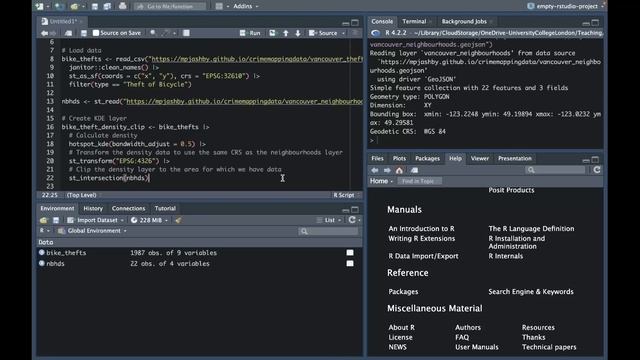
Task: Save all open documents icon
Action: point(107,6)
